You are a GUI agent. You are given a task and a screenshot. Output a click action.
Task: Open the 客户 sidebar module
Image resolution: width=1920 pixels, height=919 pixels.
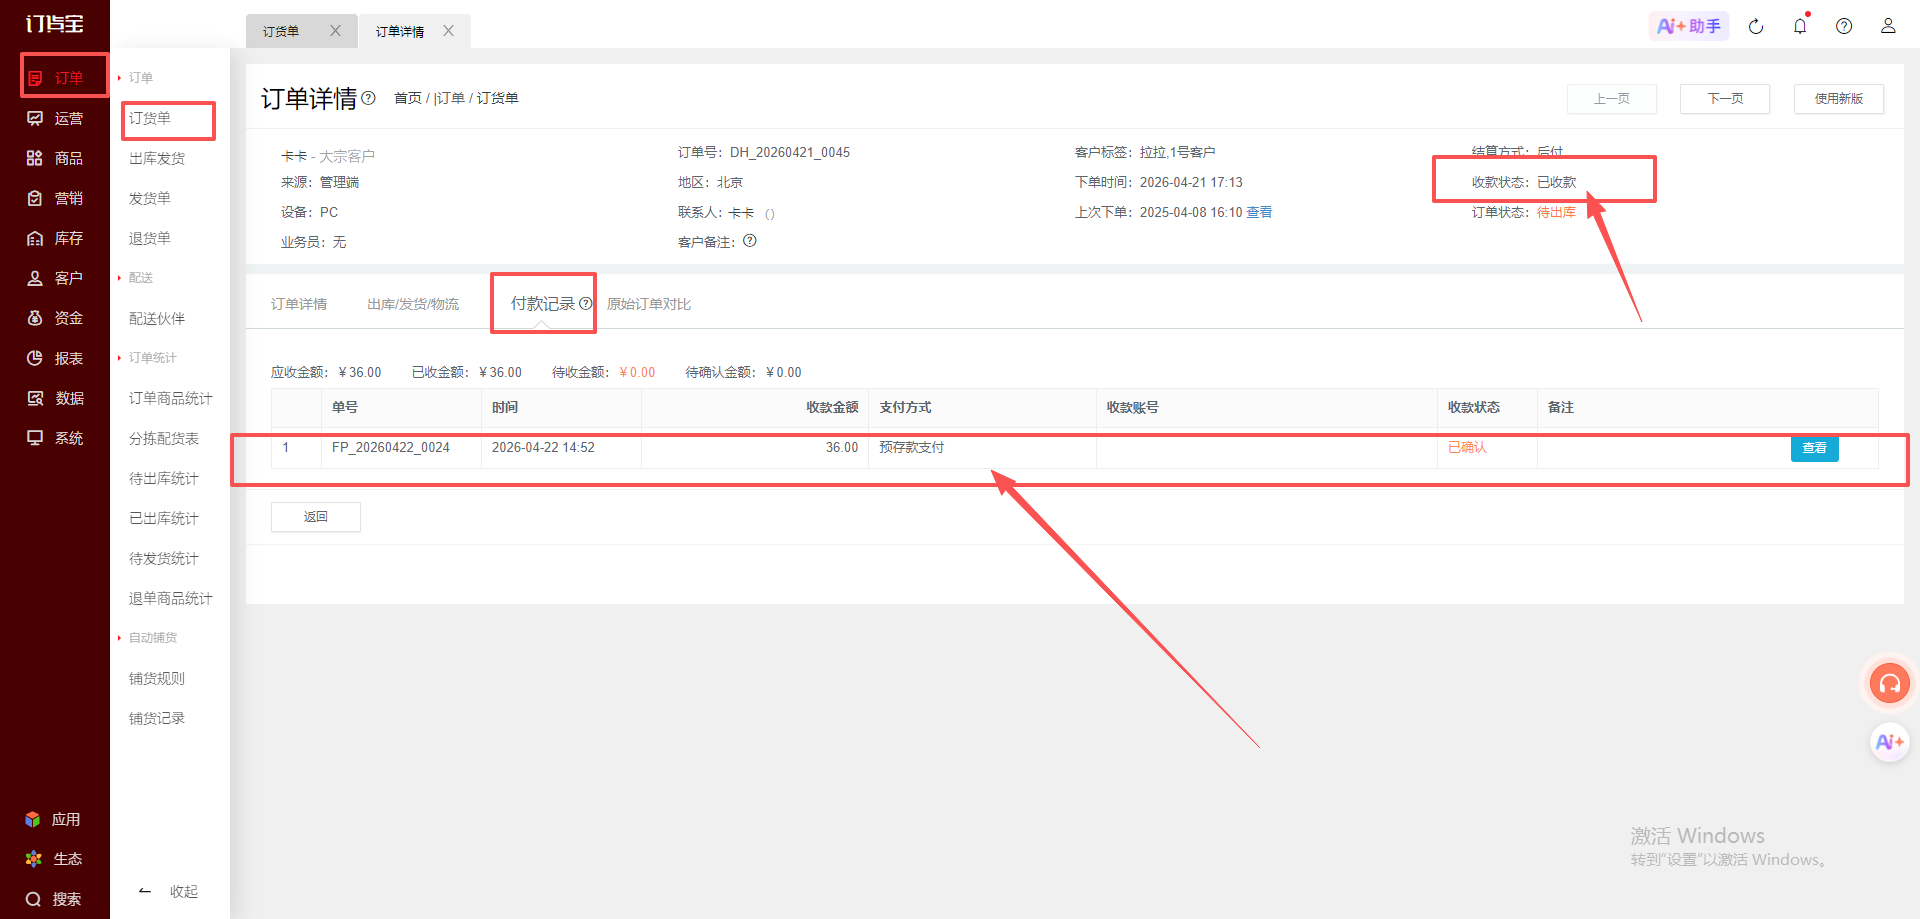55,278
